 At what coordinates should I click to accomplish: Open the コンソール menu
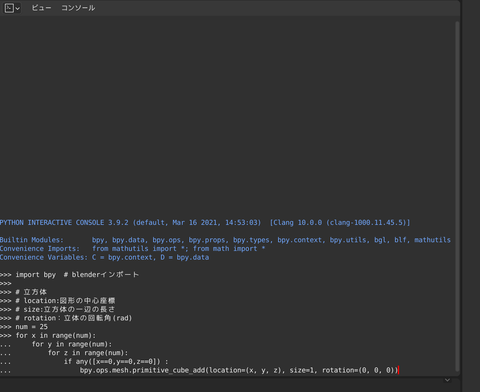pyautogui.click(x=78, y=8)
